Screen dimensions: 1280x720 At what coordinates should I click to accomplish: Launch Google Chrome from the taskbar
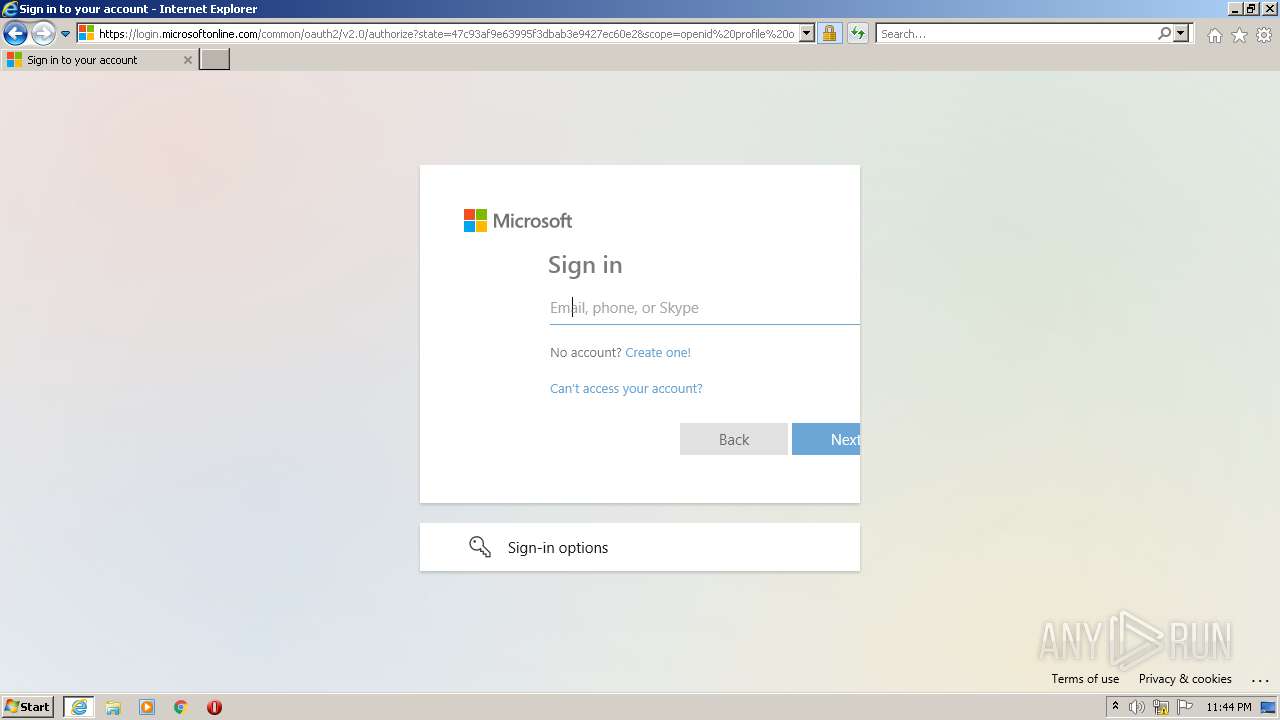point(181,707)
